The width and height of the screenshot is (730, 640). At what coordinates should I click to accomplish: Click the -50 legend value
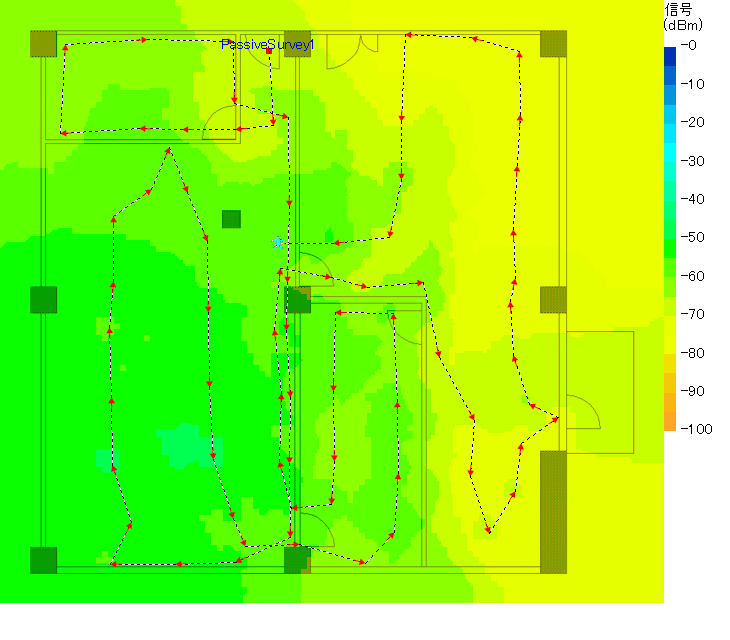tap(692, 237)
